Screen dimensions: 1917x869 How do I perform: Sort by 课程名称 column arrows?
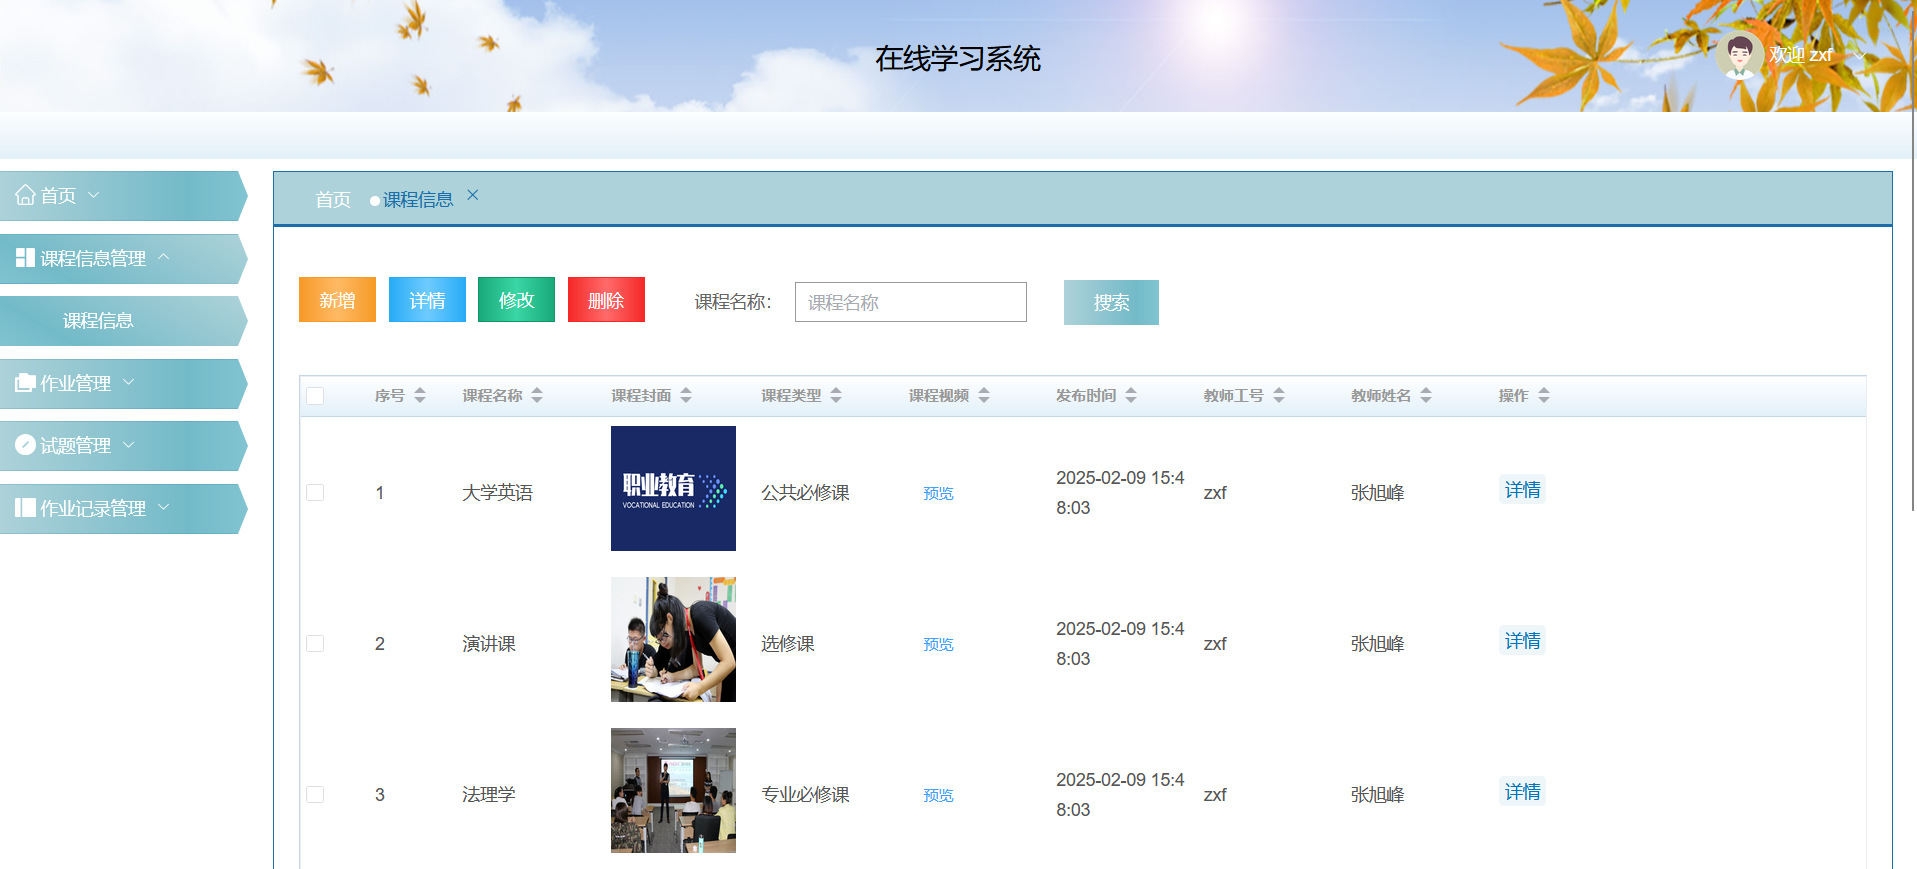coord(537,395)
